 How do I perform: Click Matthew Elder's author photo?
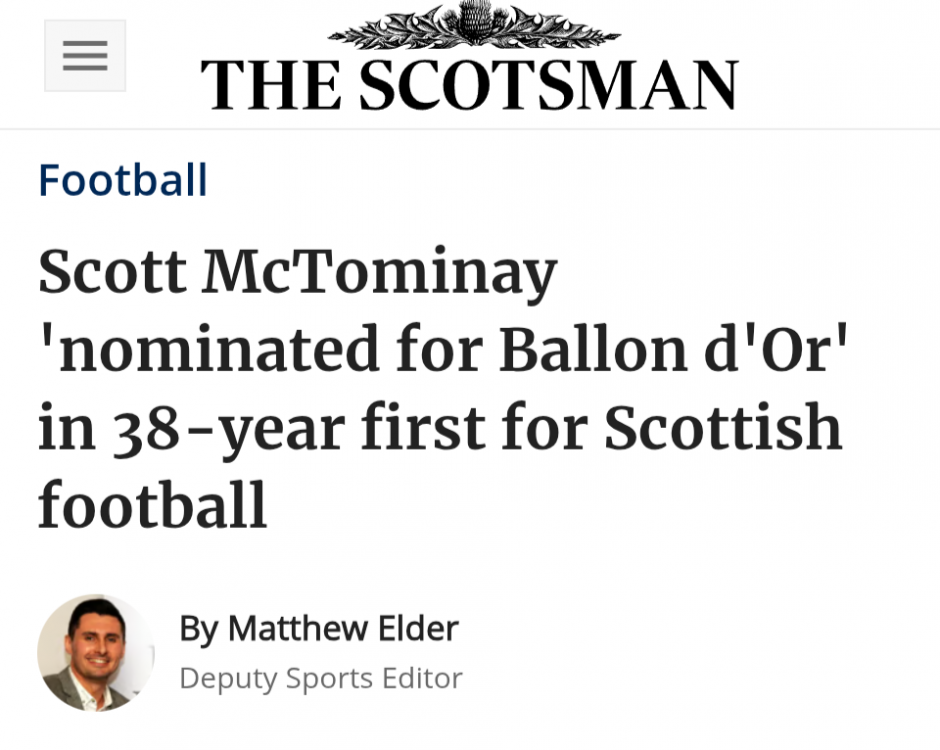[x=94, y=653]
